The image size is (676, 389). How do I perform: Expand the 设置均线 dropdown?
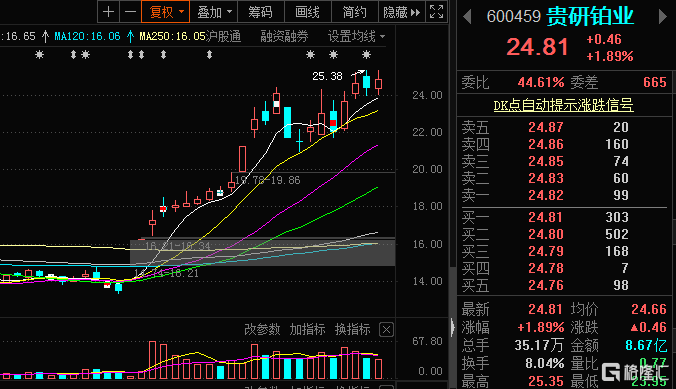pos(356,36)
